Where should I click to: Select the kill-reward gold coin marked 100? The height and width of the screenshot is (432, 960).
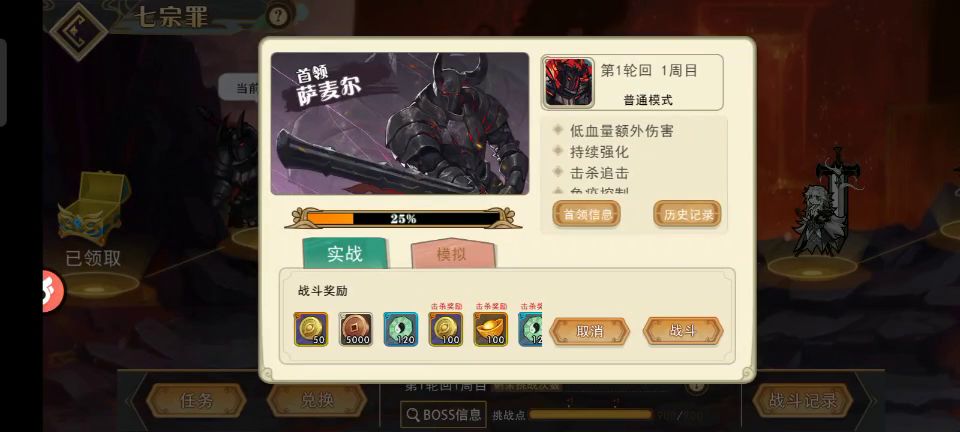pos(446,329)
